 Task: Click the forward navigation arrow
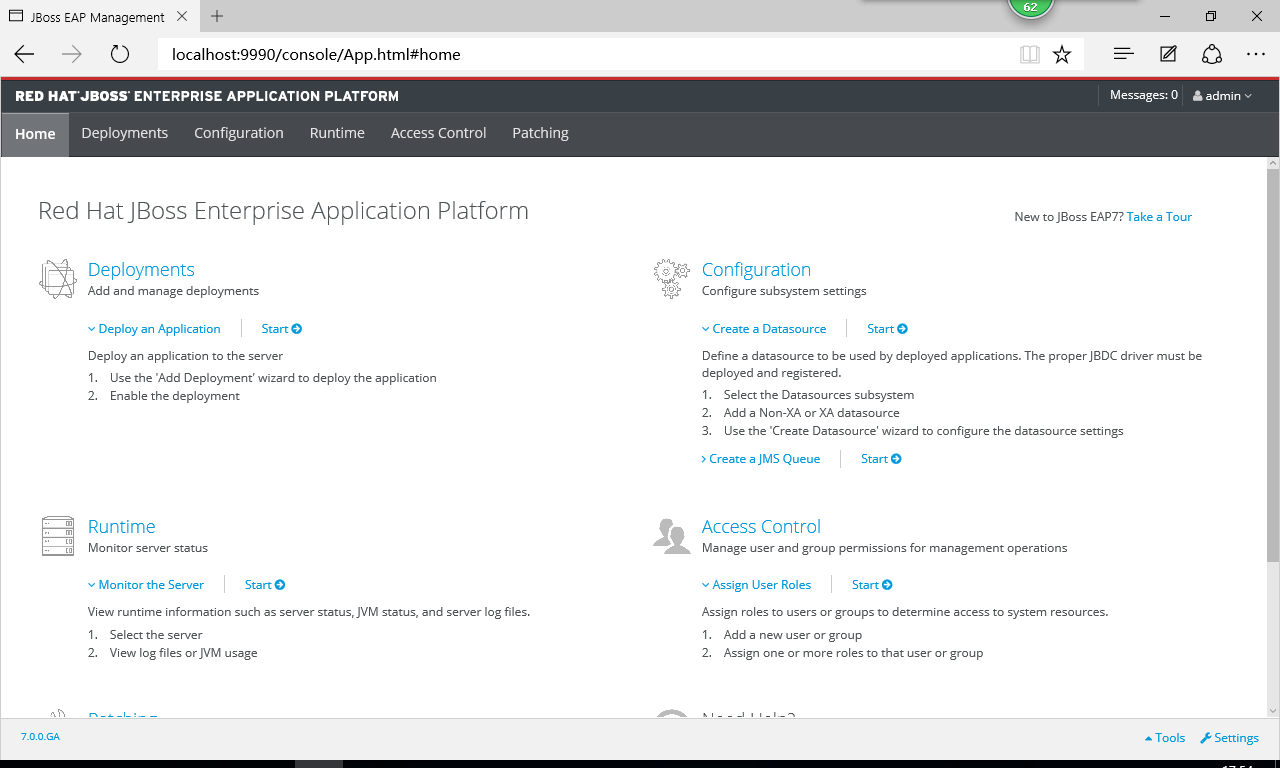tap(72, 55)
